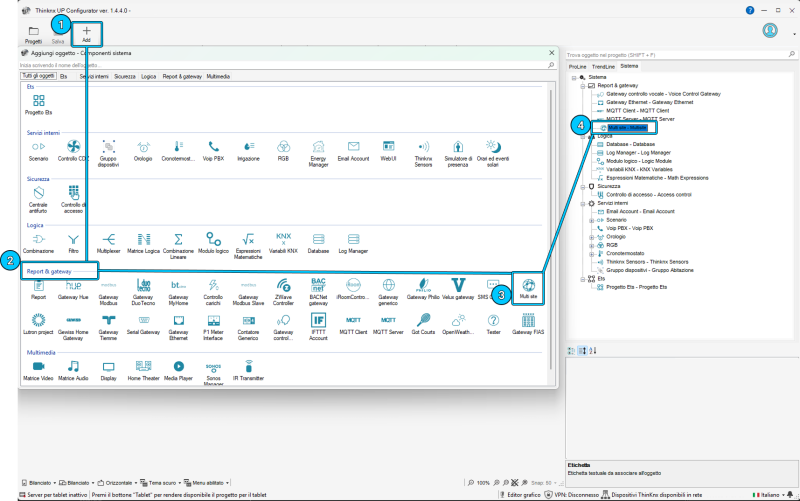Pick the Voip PBX phone icon in the dialog
The image size is (800, 501).
pyautogui.click(x=213, y=151)
